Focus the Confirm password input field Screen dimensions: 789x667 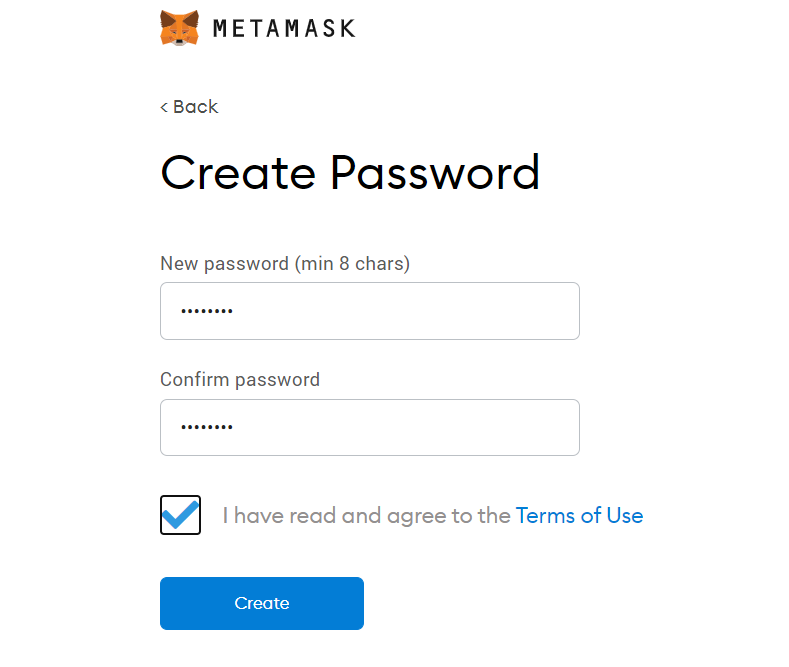(370, 428)
